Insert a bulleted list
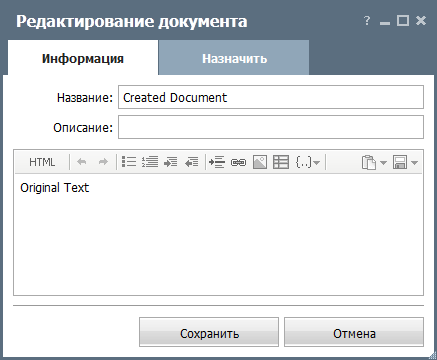Screen dimensions: 437x360 pyautogui.click(x=129, y=162)
